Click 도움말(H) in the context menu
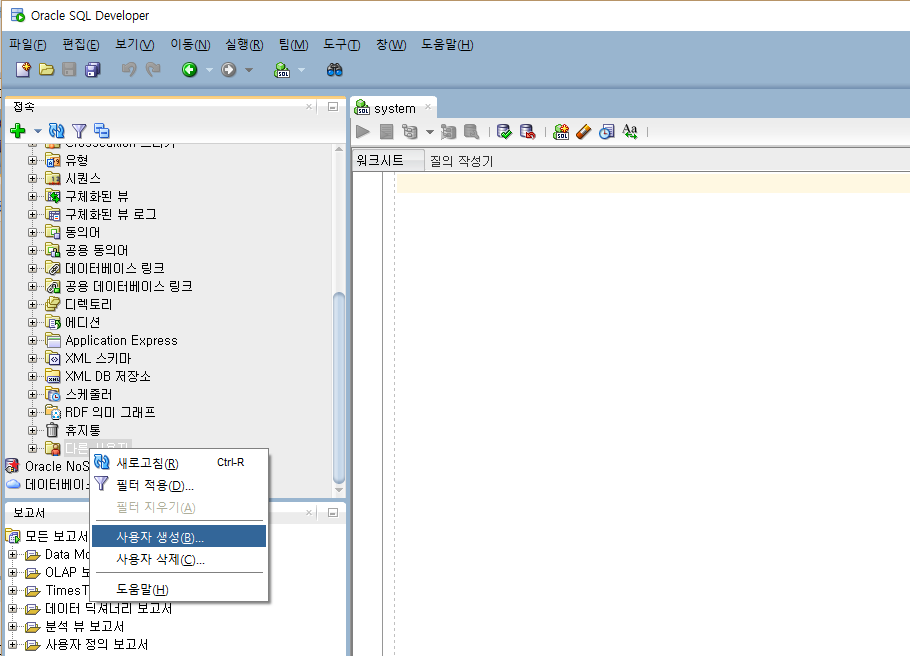910x656 pixels. tap(179, 589)
